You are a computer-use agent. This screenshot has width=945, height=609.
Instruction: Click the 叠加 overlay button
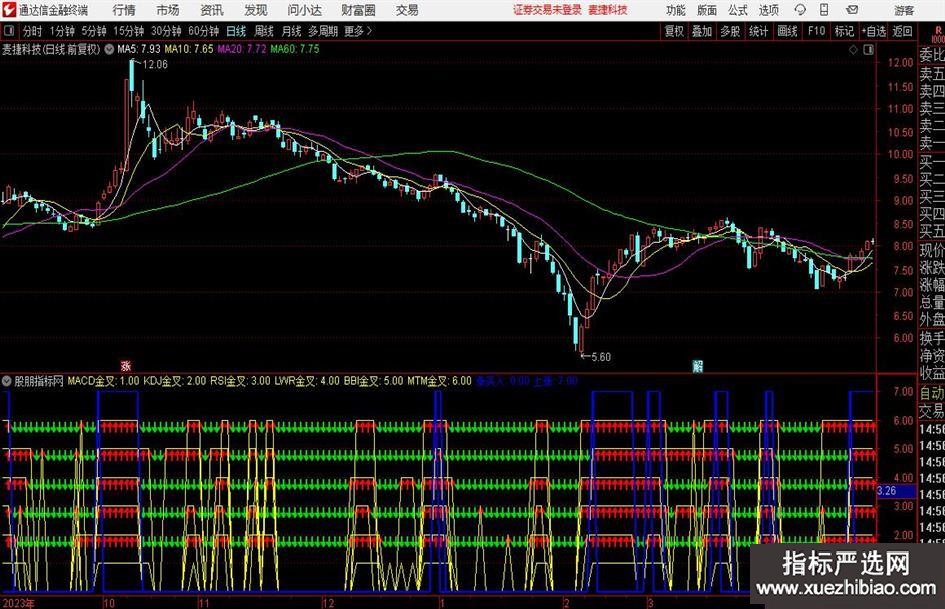click(x=702, y=31)
